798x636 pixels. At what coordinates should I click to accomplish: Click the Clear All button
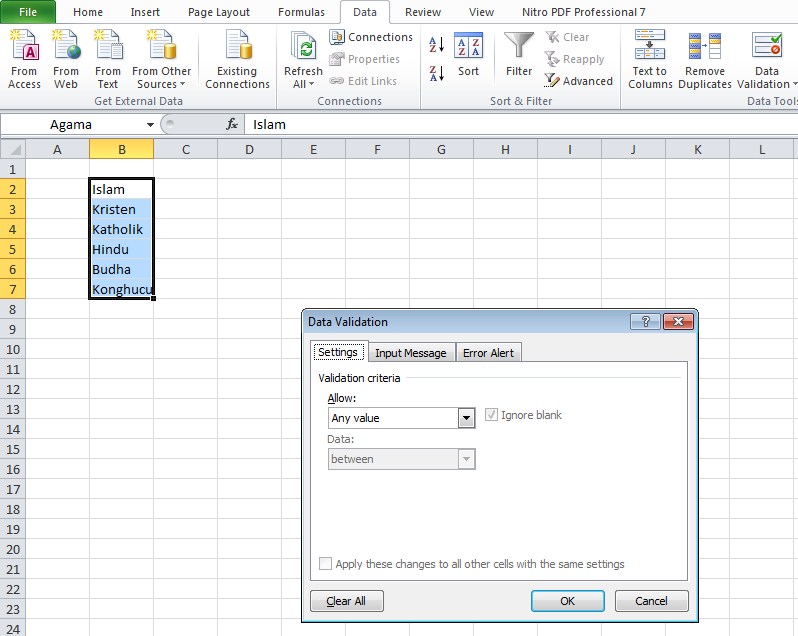click(346, 601)
